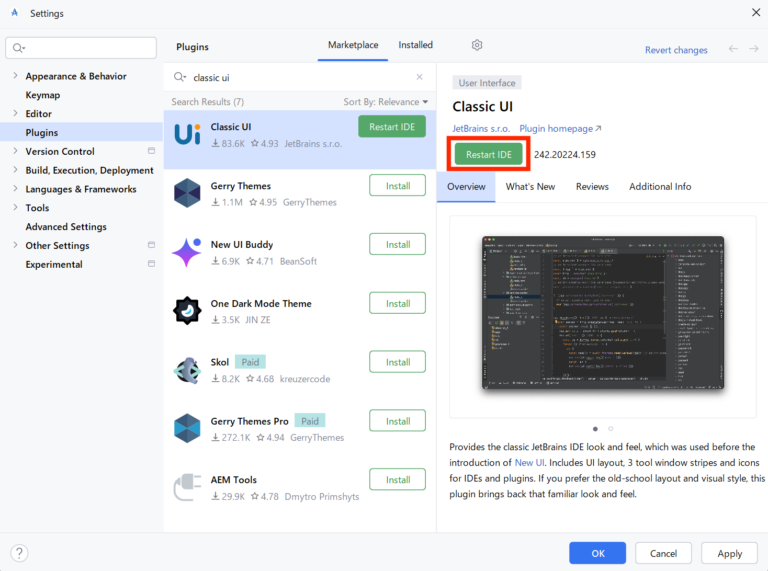Install the Gerry Themes plugin
The width and height of the screenshot is (768, 571).
coord(397,186)
